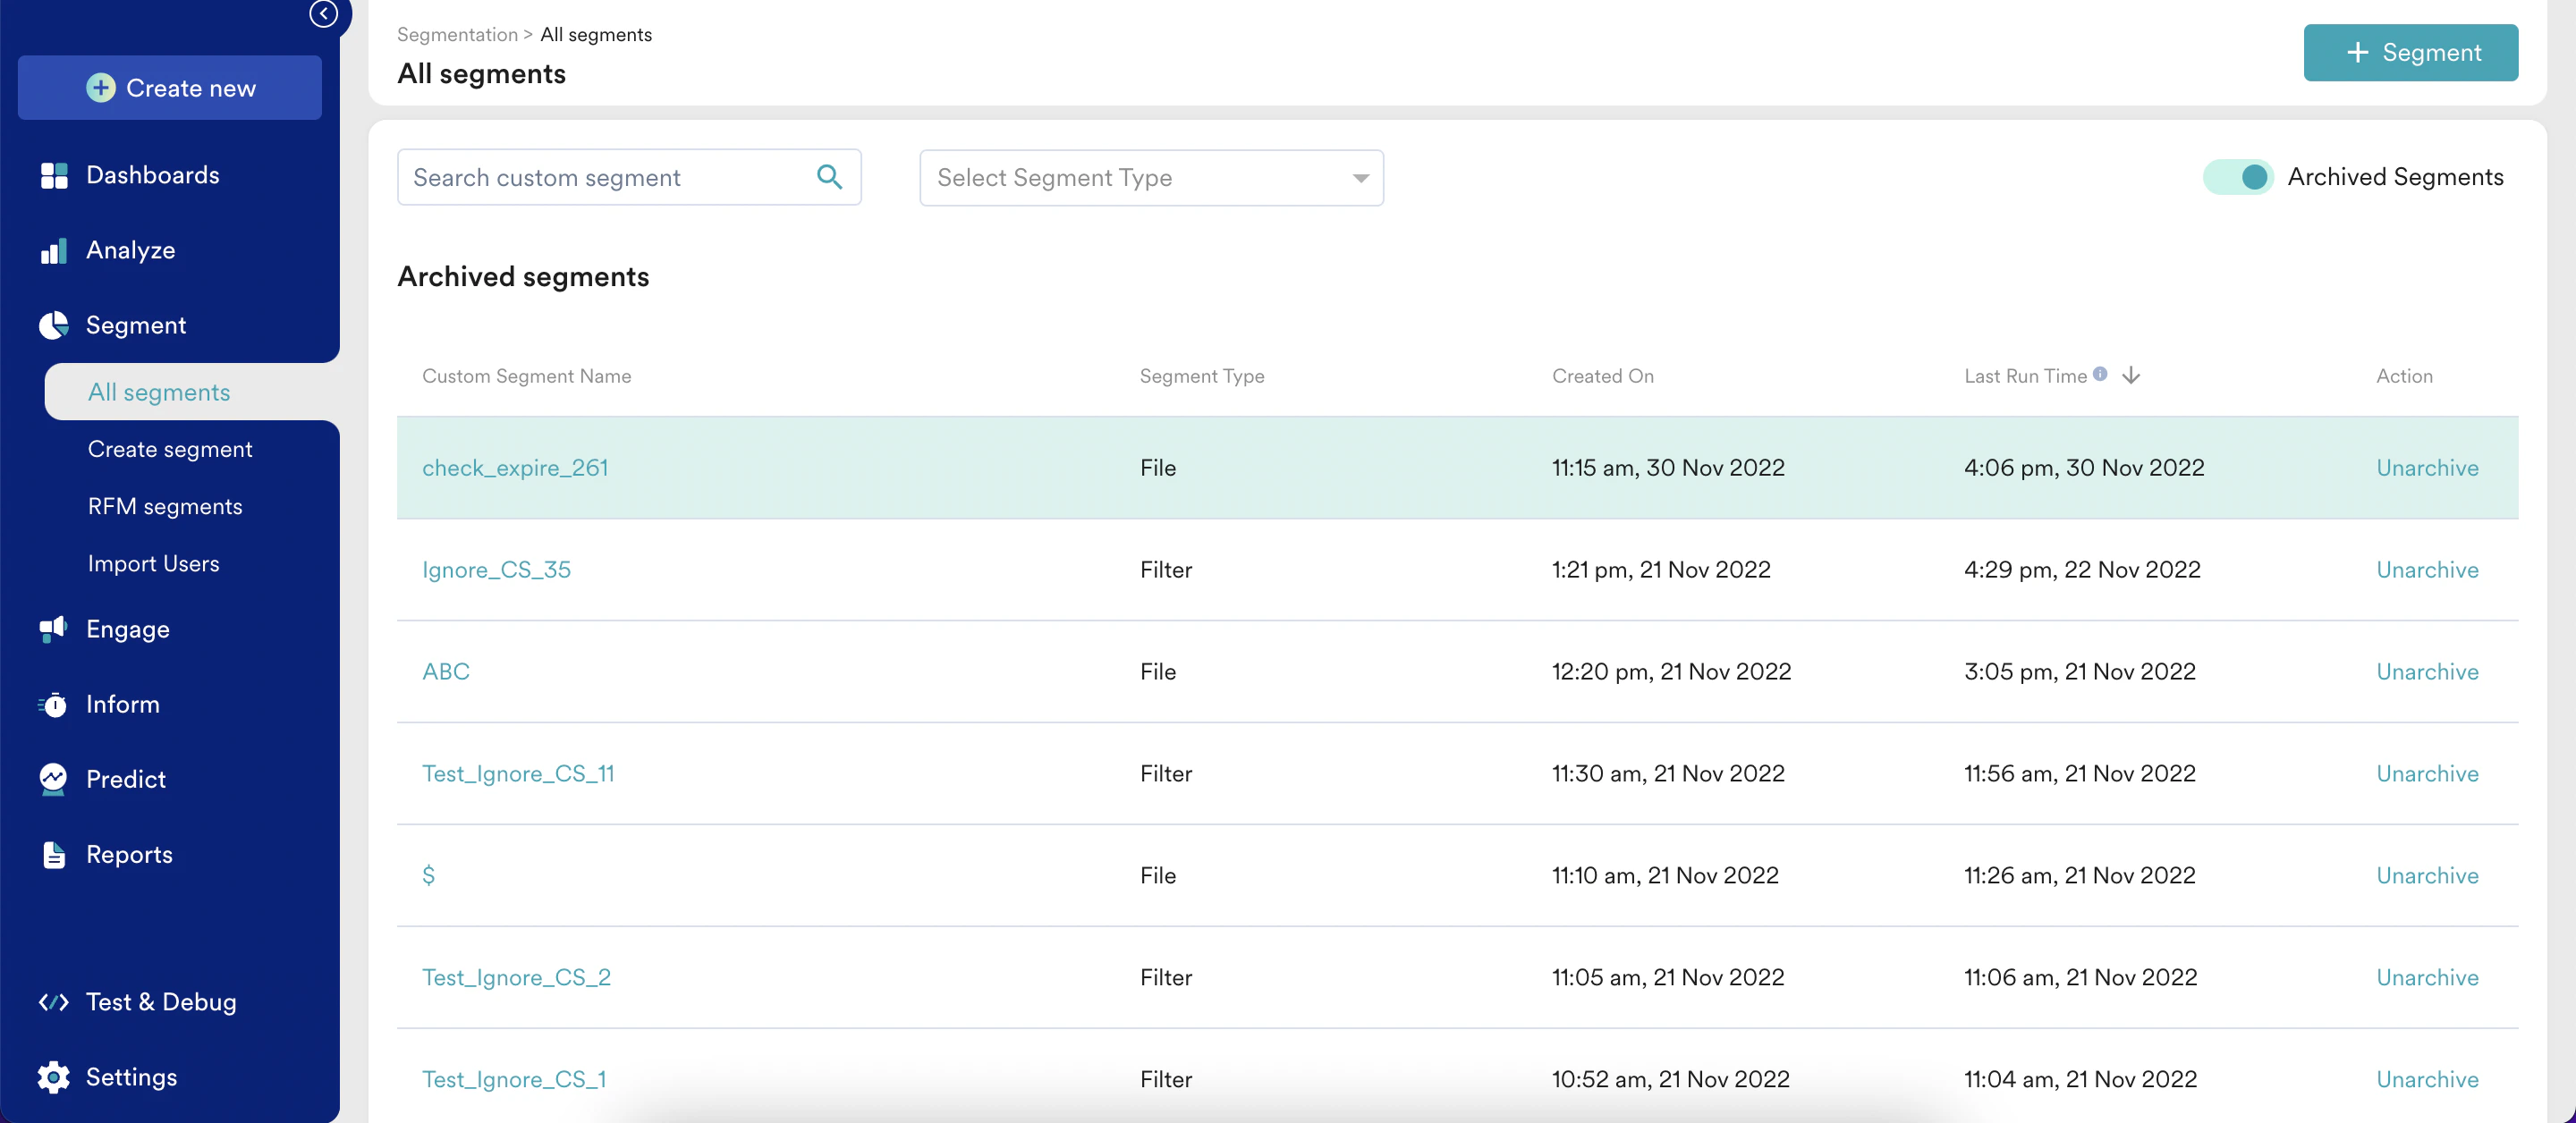
Task: Click the + Segment button
Action: [2410, 52]
